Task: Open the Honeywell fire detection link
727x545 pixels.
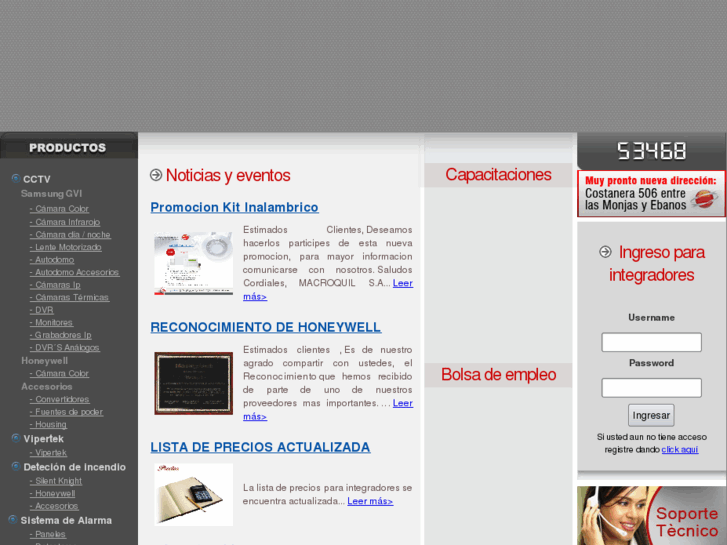Action: pos(52,494)
